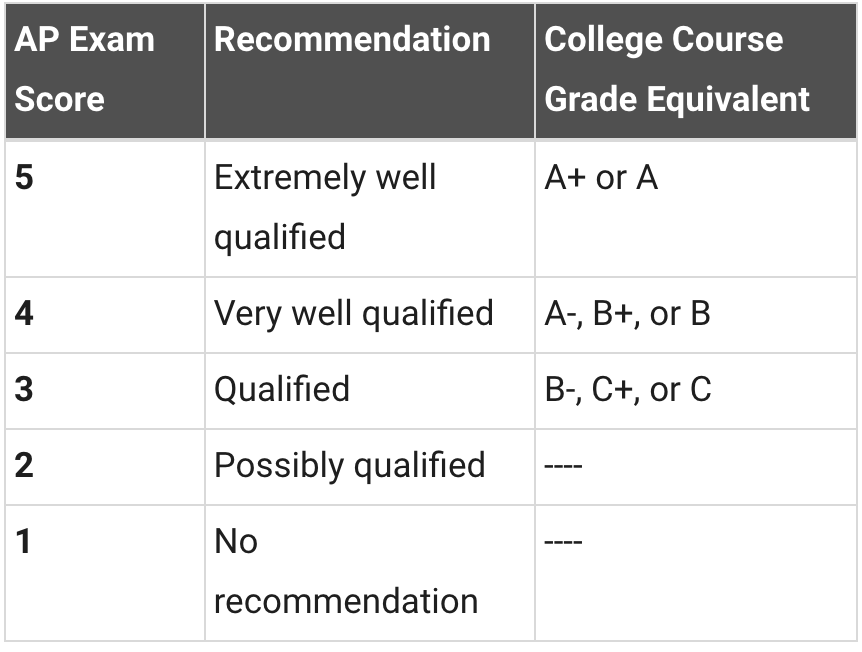Select the B-, C+, or C cell
Image resolution: width=862 pixels, height=652 pixels.
pyautogui.click(x=696, y=391)
